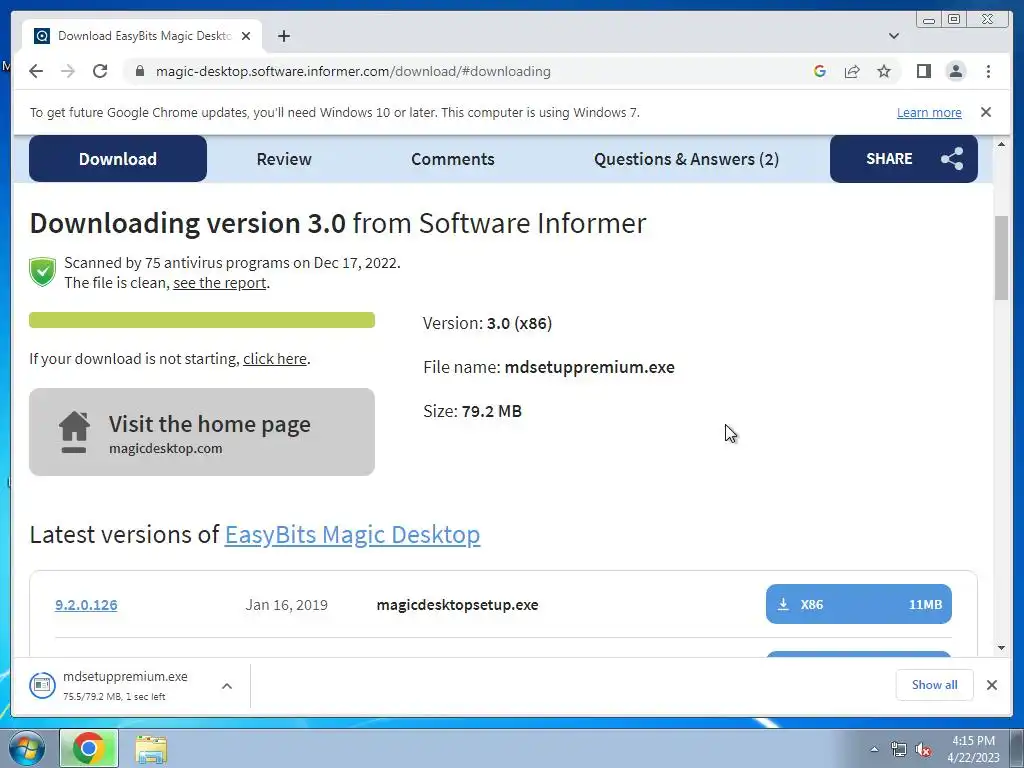Open the browser side panel
1024x768 pixels.
tap(923, 71)
